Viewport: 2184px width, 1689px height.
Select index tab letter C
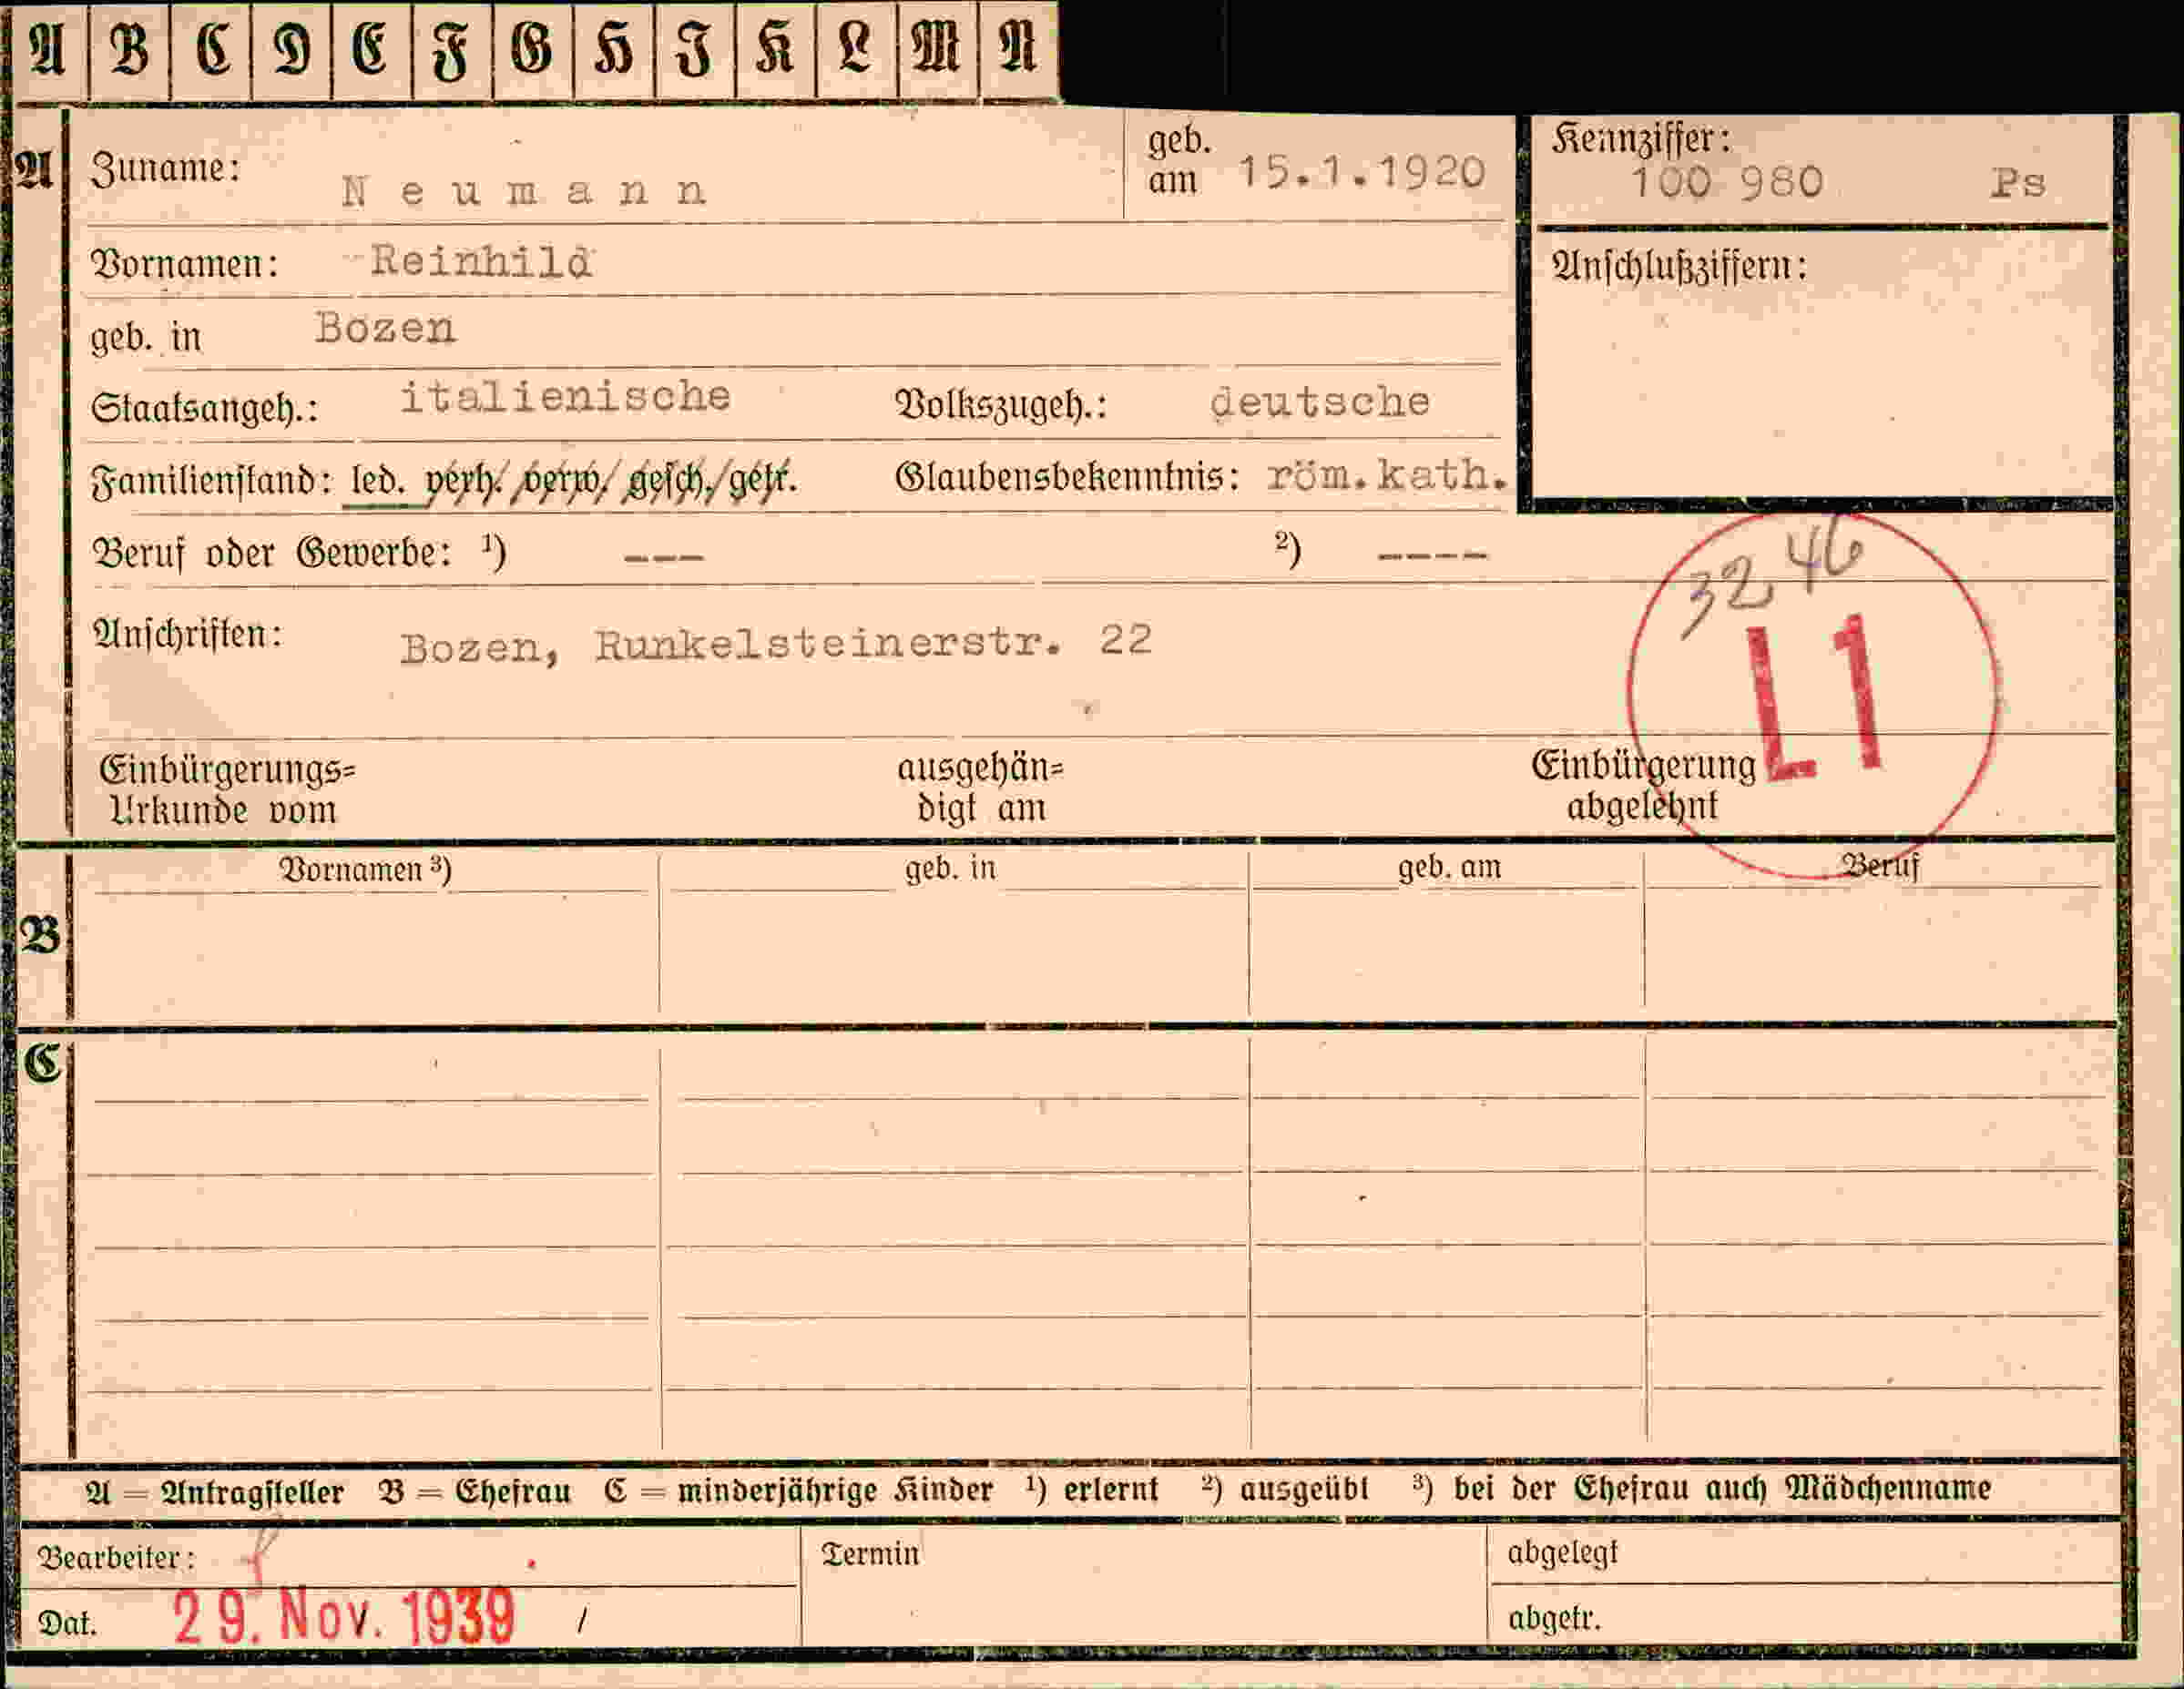(211, 50)
